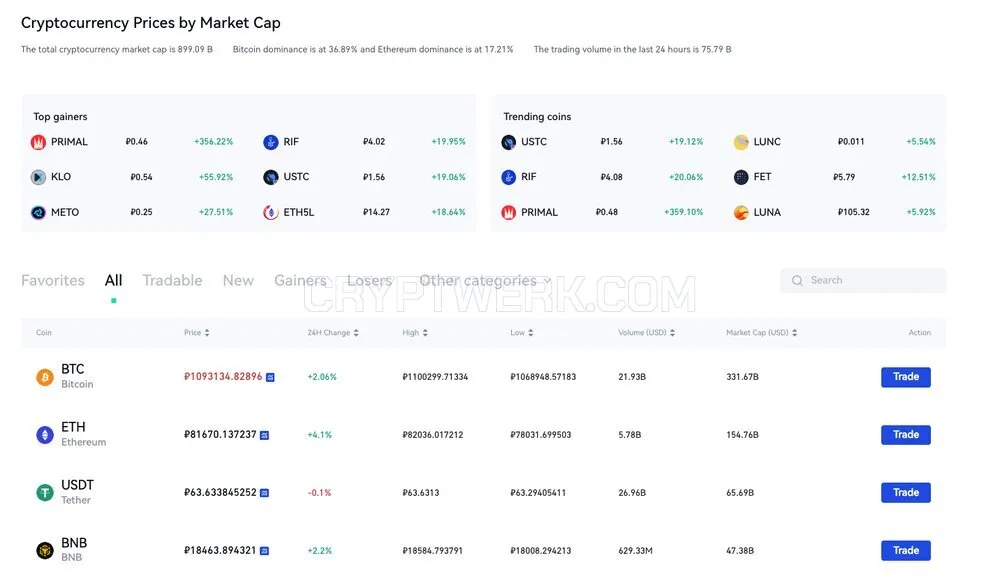
Task: Sort the table by Price
Action: [x=197, y=333]
